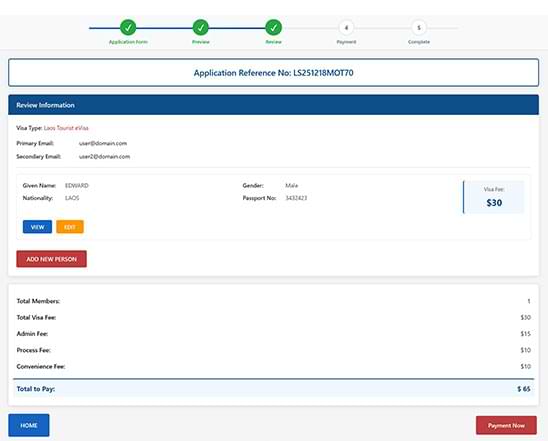Viewport: 548px width, 441px height.
Task: Click secondary email user2@domain.com
Action: coord(104,157)
